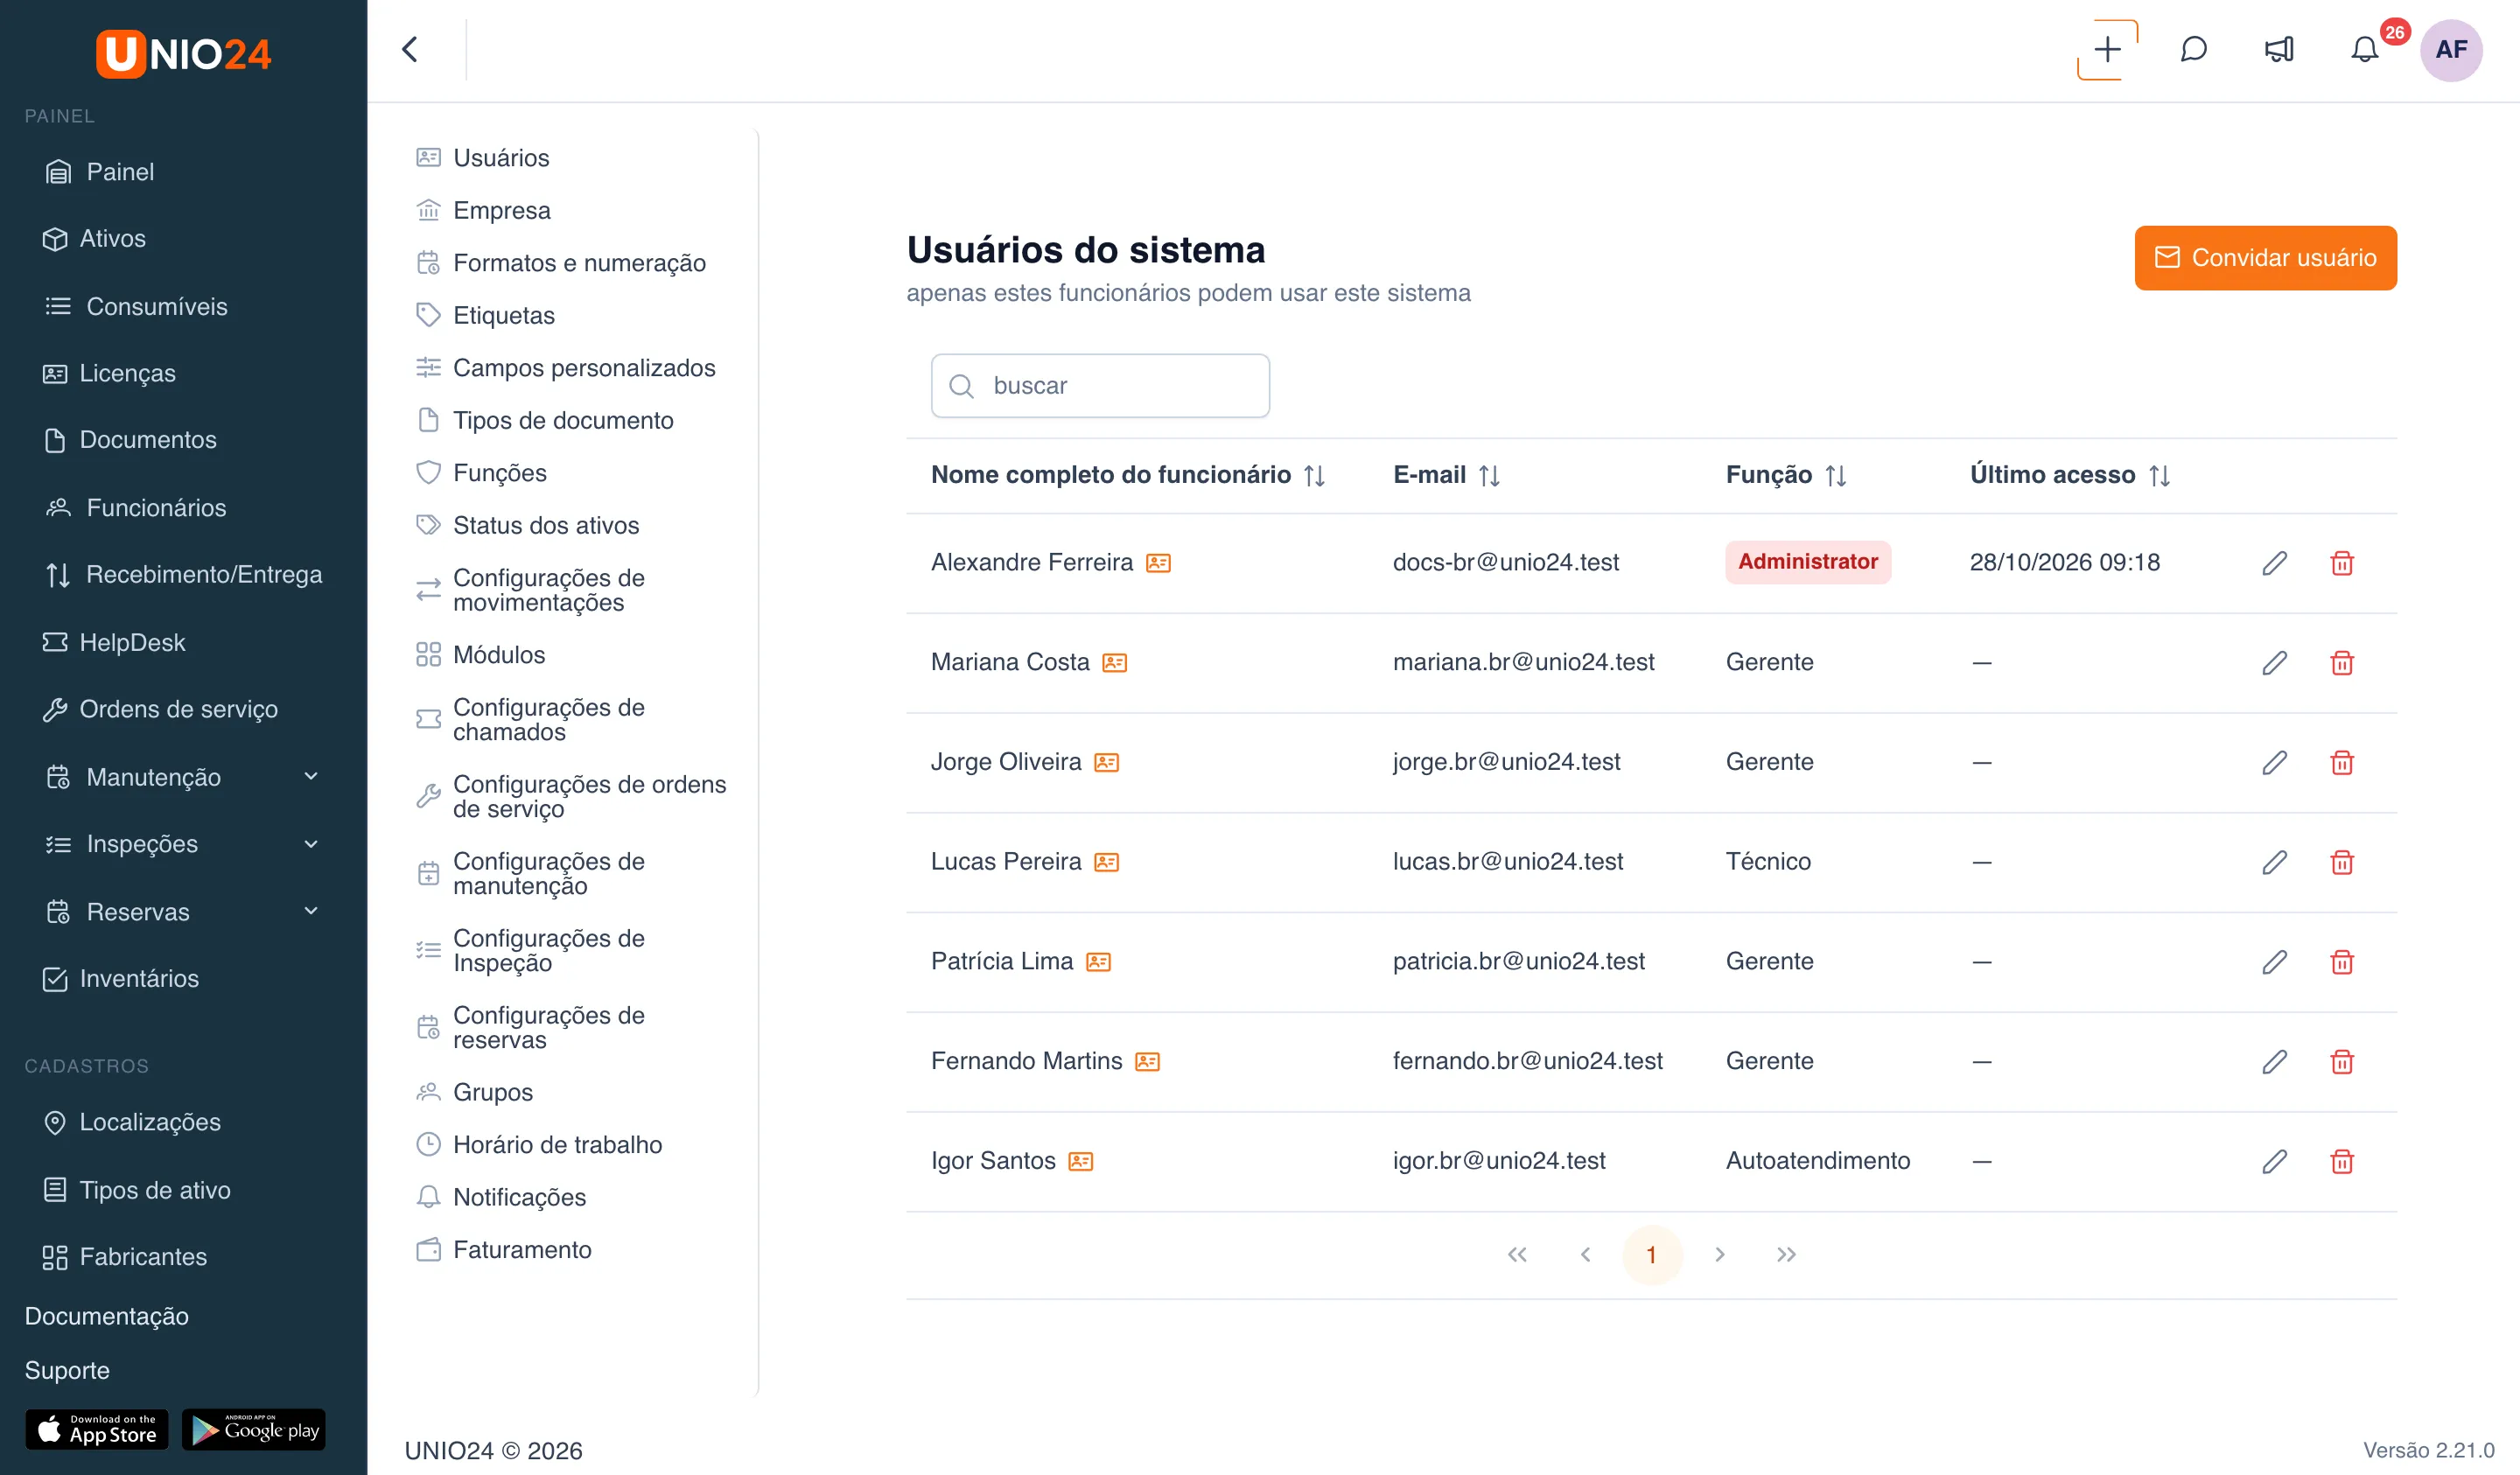Select page 1 in pagination
2520x1475 pixels.
[x=1652, y=1254]
